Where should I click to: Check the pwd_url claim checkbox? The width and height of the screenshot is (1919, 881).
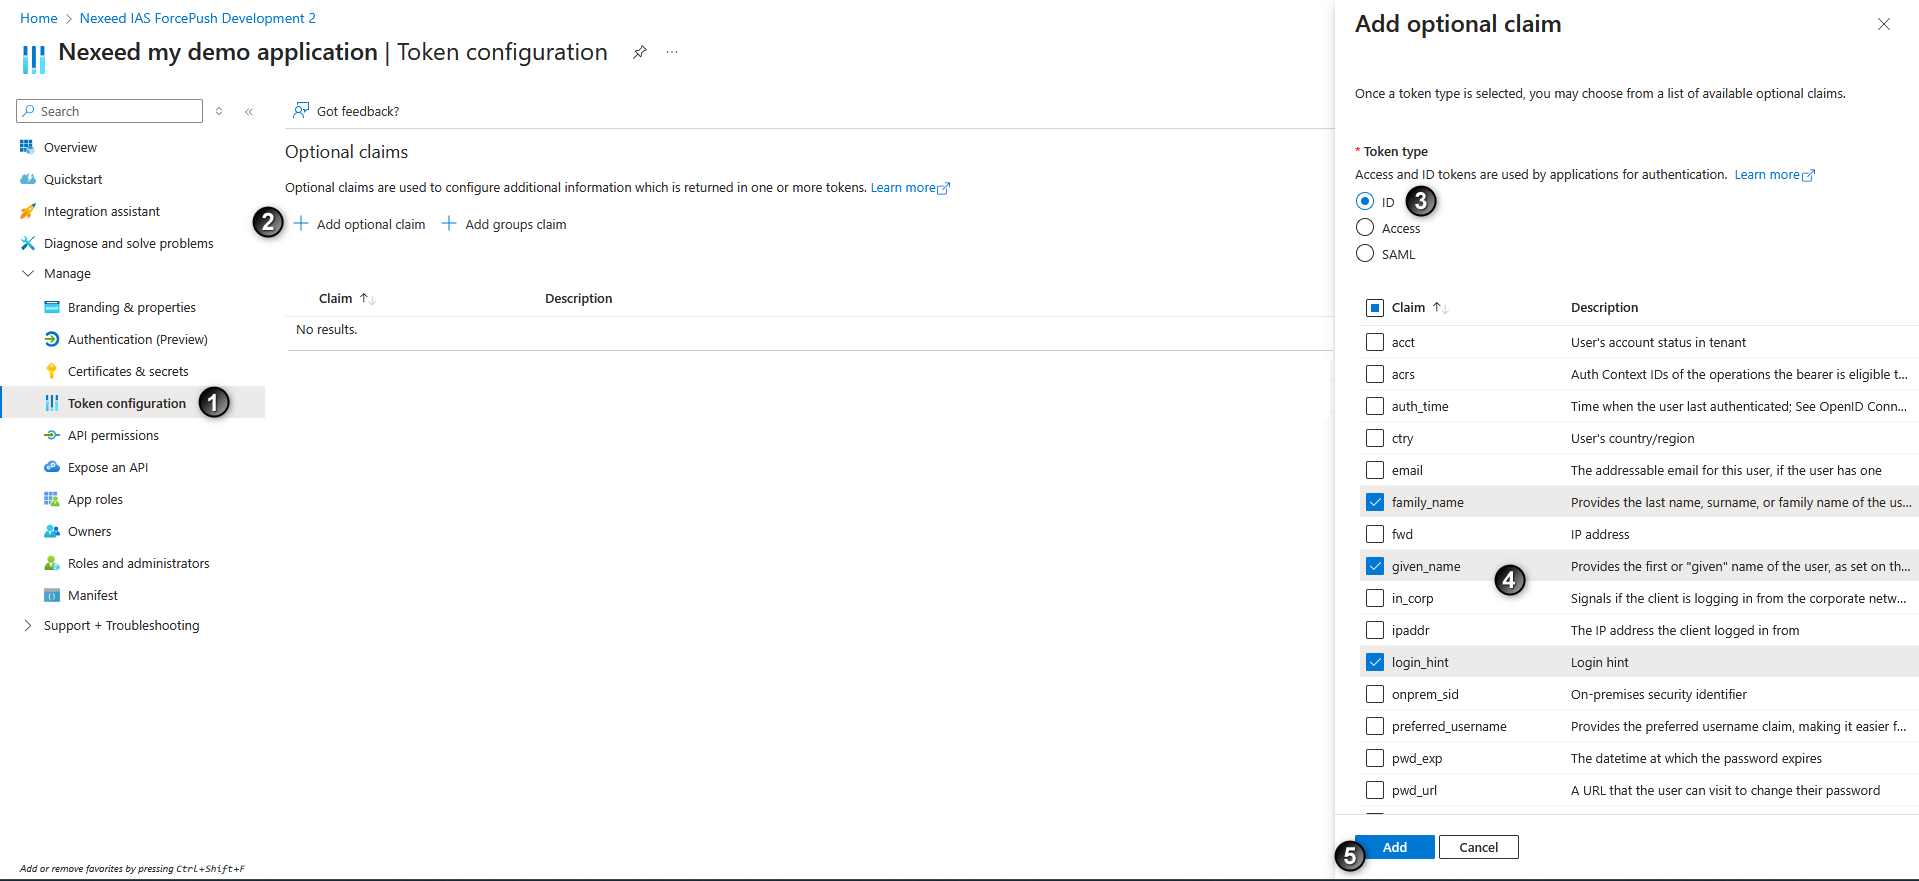point(1375,790)
